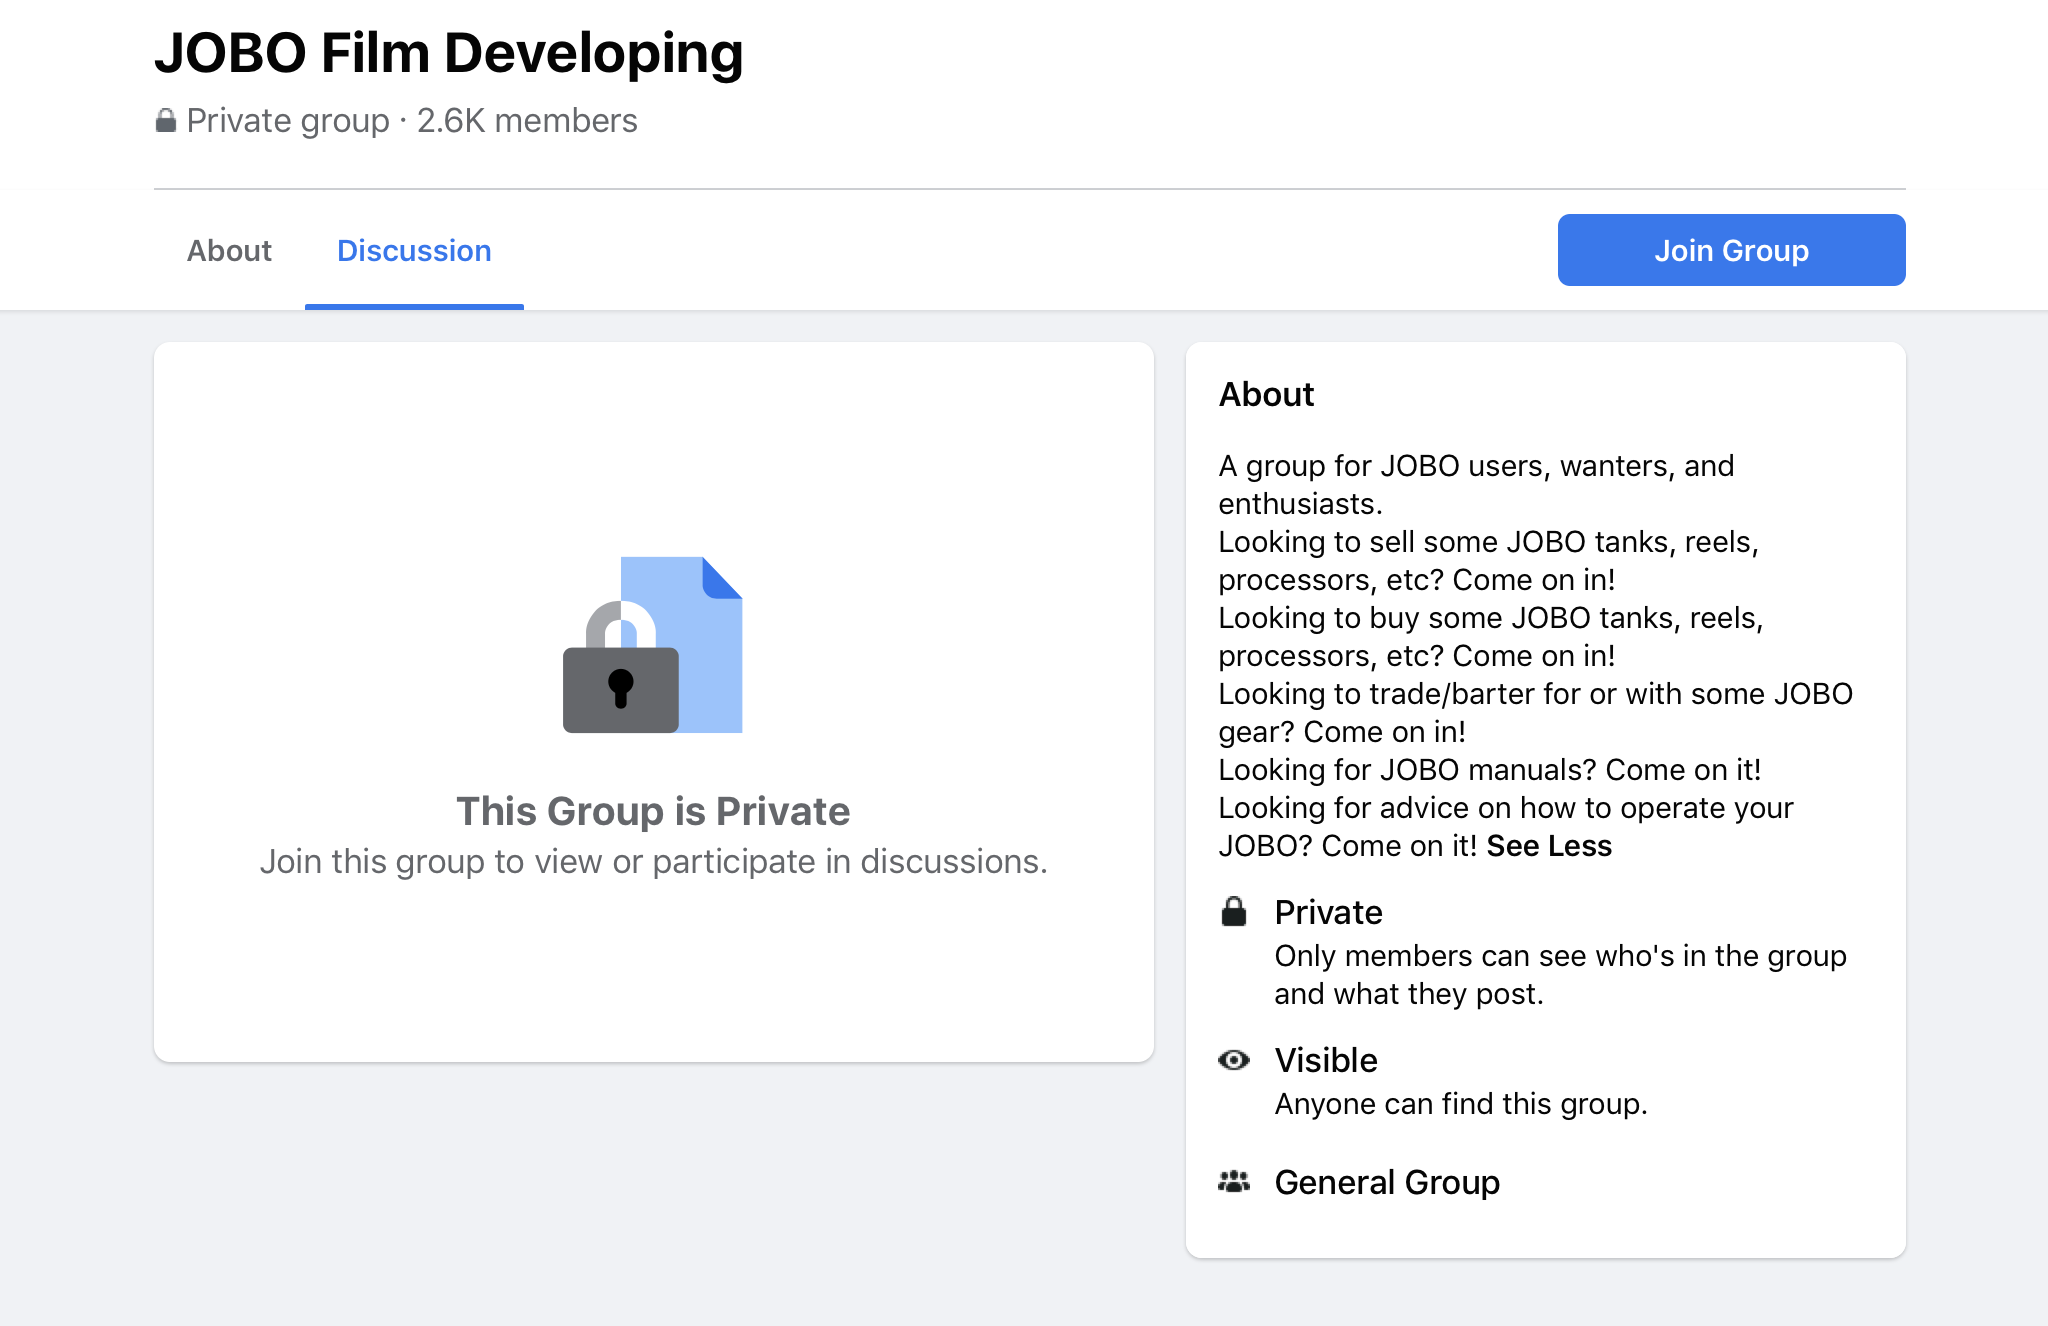Click the Join this group to view text
2048x1326 pixels.
coord(653,862)
